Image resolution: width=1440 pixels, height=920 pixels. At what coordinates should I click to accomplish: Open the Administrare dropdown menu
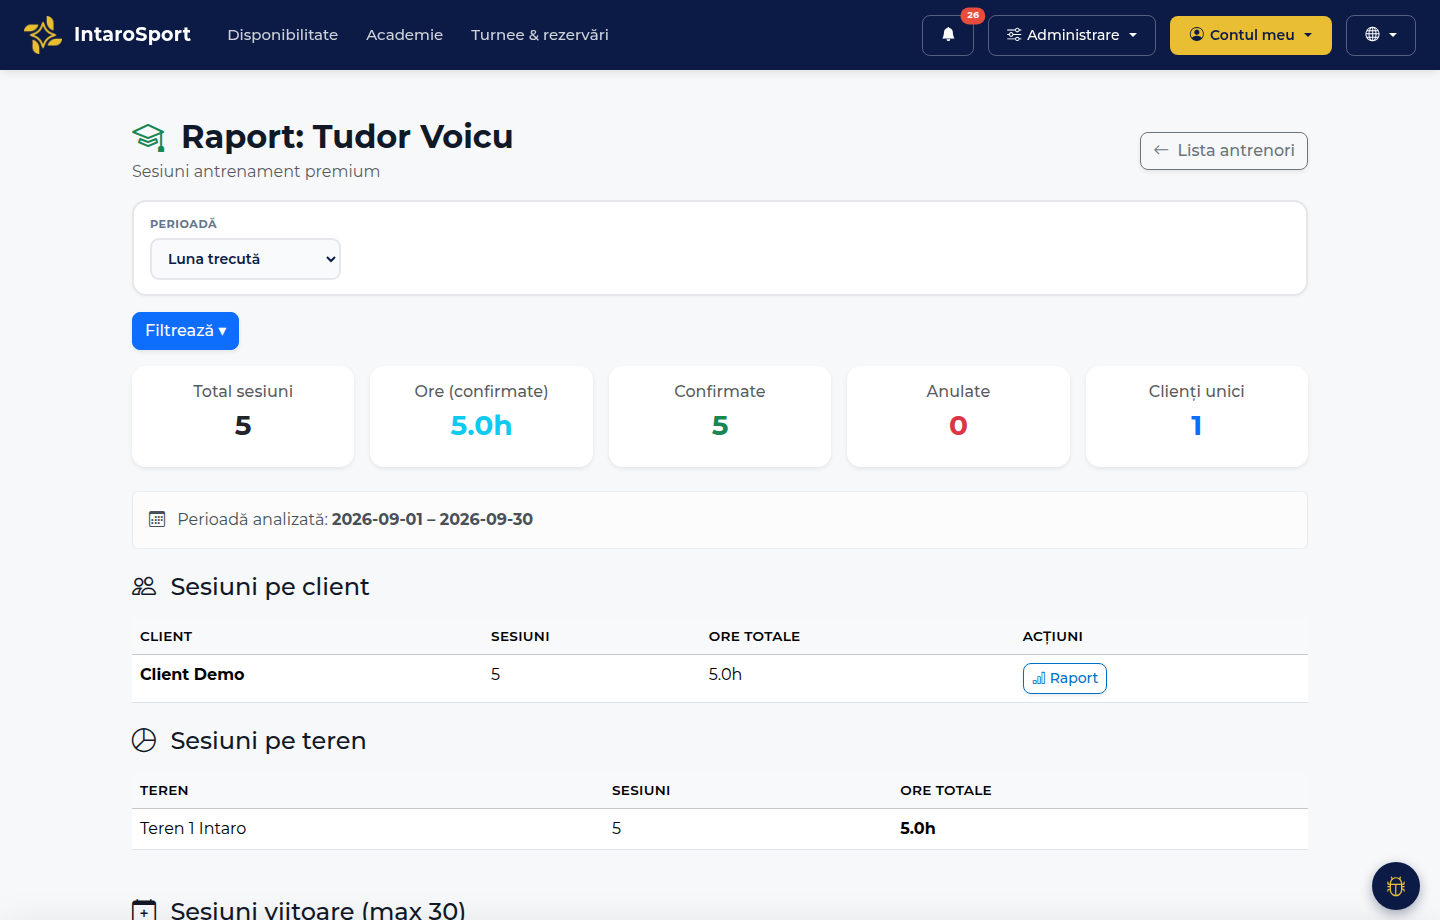coord(1072,35)
